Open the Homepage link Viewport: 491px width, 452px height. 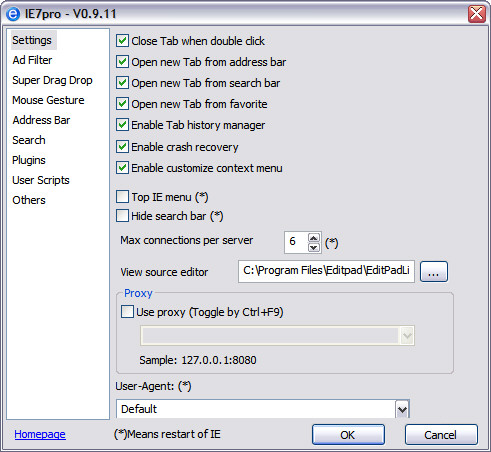tap(40, 434)
